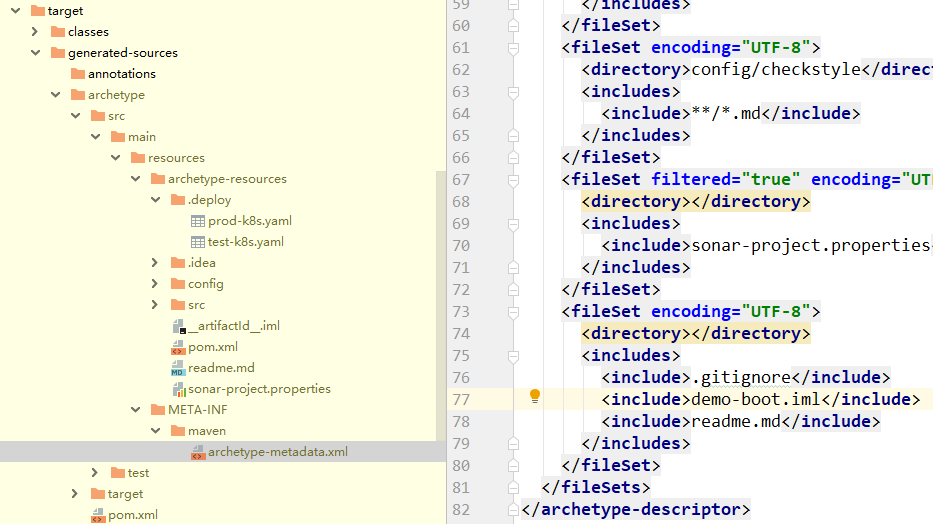Click the readme.md markdown file icon
933x524 pixels.
[178, 368]
